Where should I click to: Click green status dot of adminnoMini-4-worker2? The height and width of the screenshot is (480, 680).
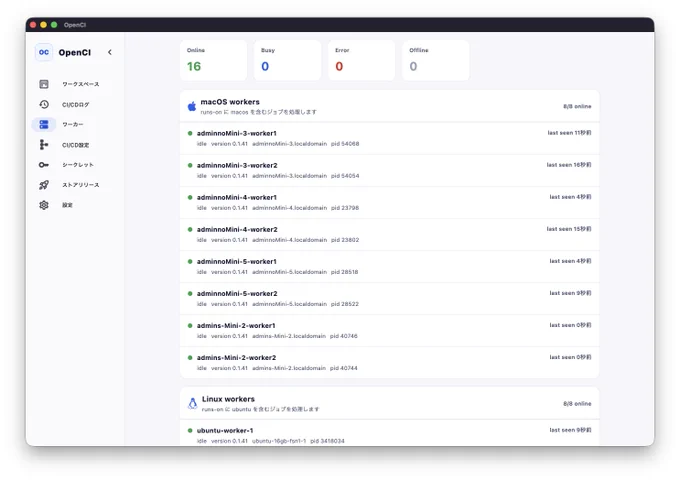[x=190, y=229]
